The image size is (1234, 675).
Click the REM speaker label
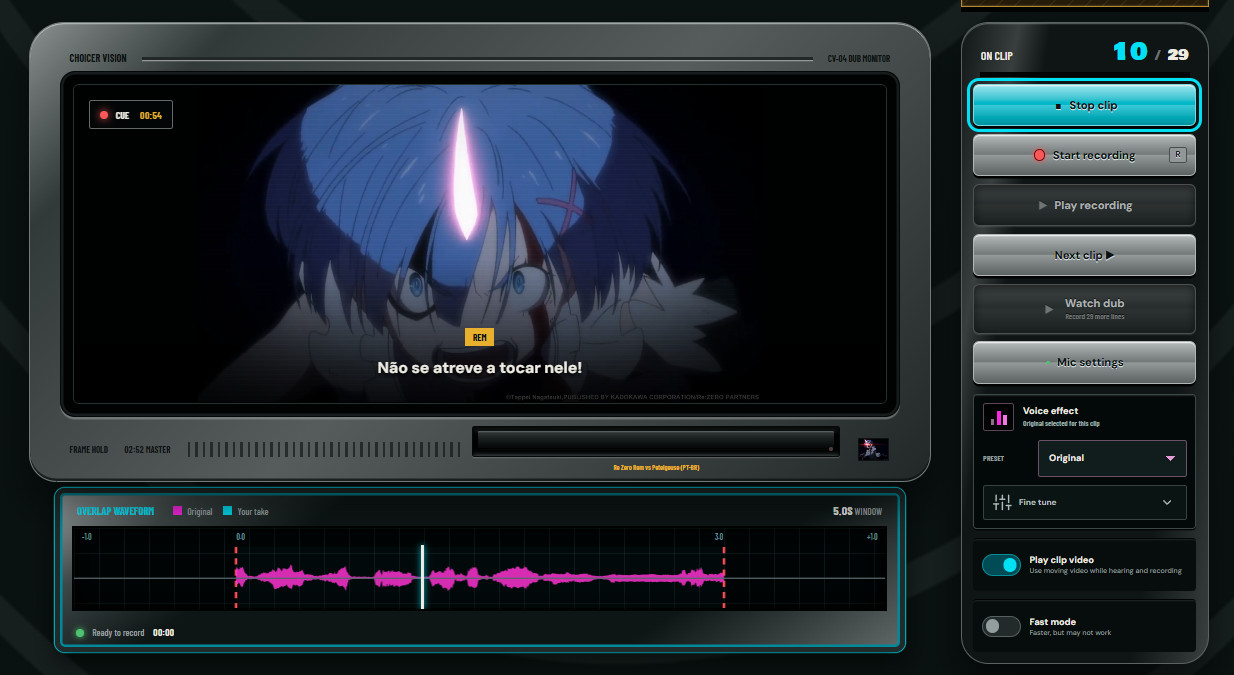479,337
